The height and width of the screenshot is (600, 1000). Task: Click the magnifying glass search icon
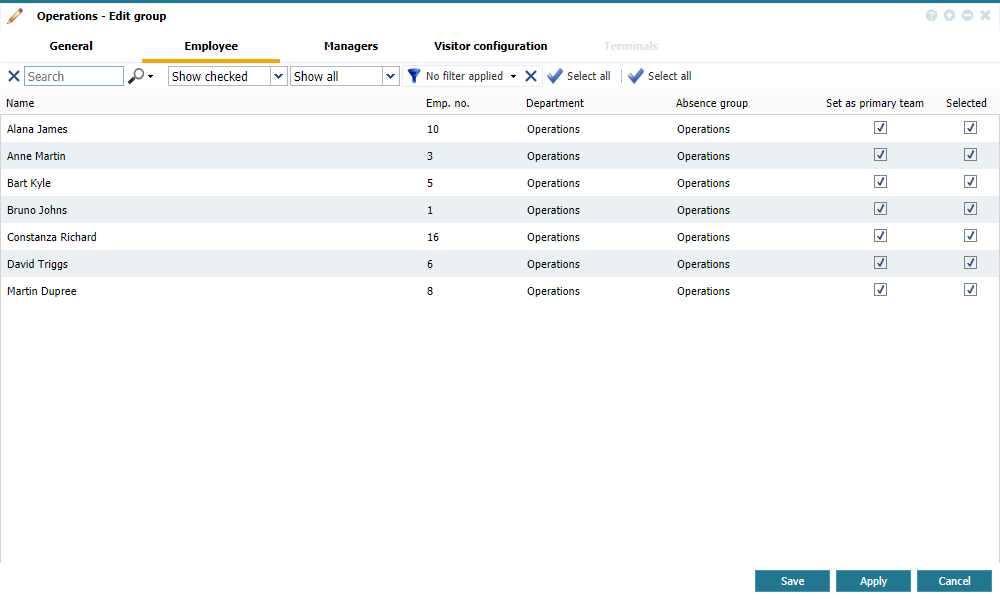pos(136,76)
